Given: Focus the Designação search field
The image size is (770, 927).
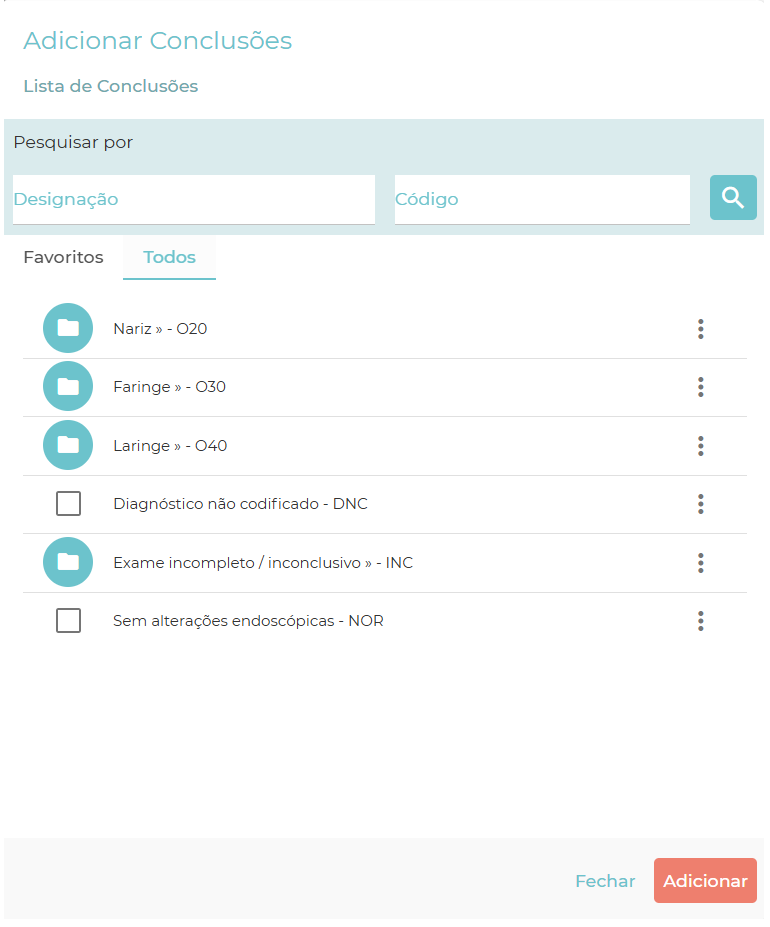Looking at the screenshot, I should tap(193, 199).
